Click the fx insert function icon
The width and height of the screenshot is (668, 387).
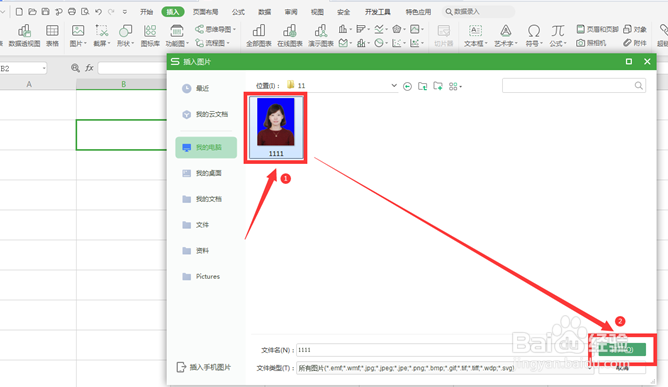point(89,68)
